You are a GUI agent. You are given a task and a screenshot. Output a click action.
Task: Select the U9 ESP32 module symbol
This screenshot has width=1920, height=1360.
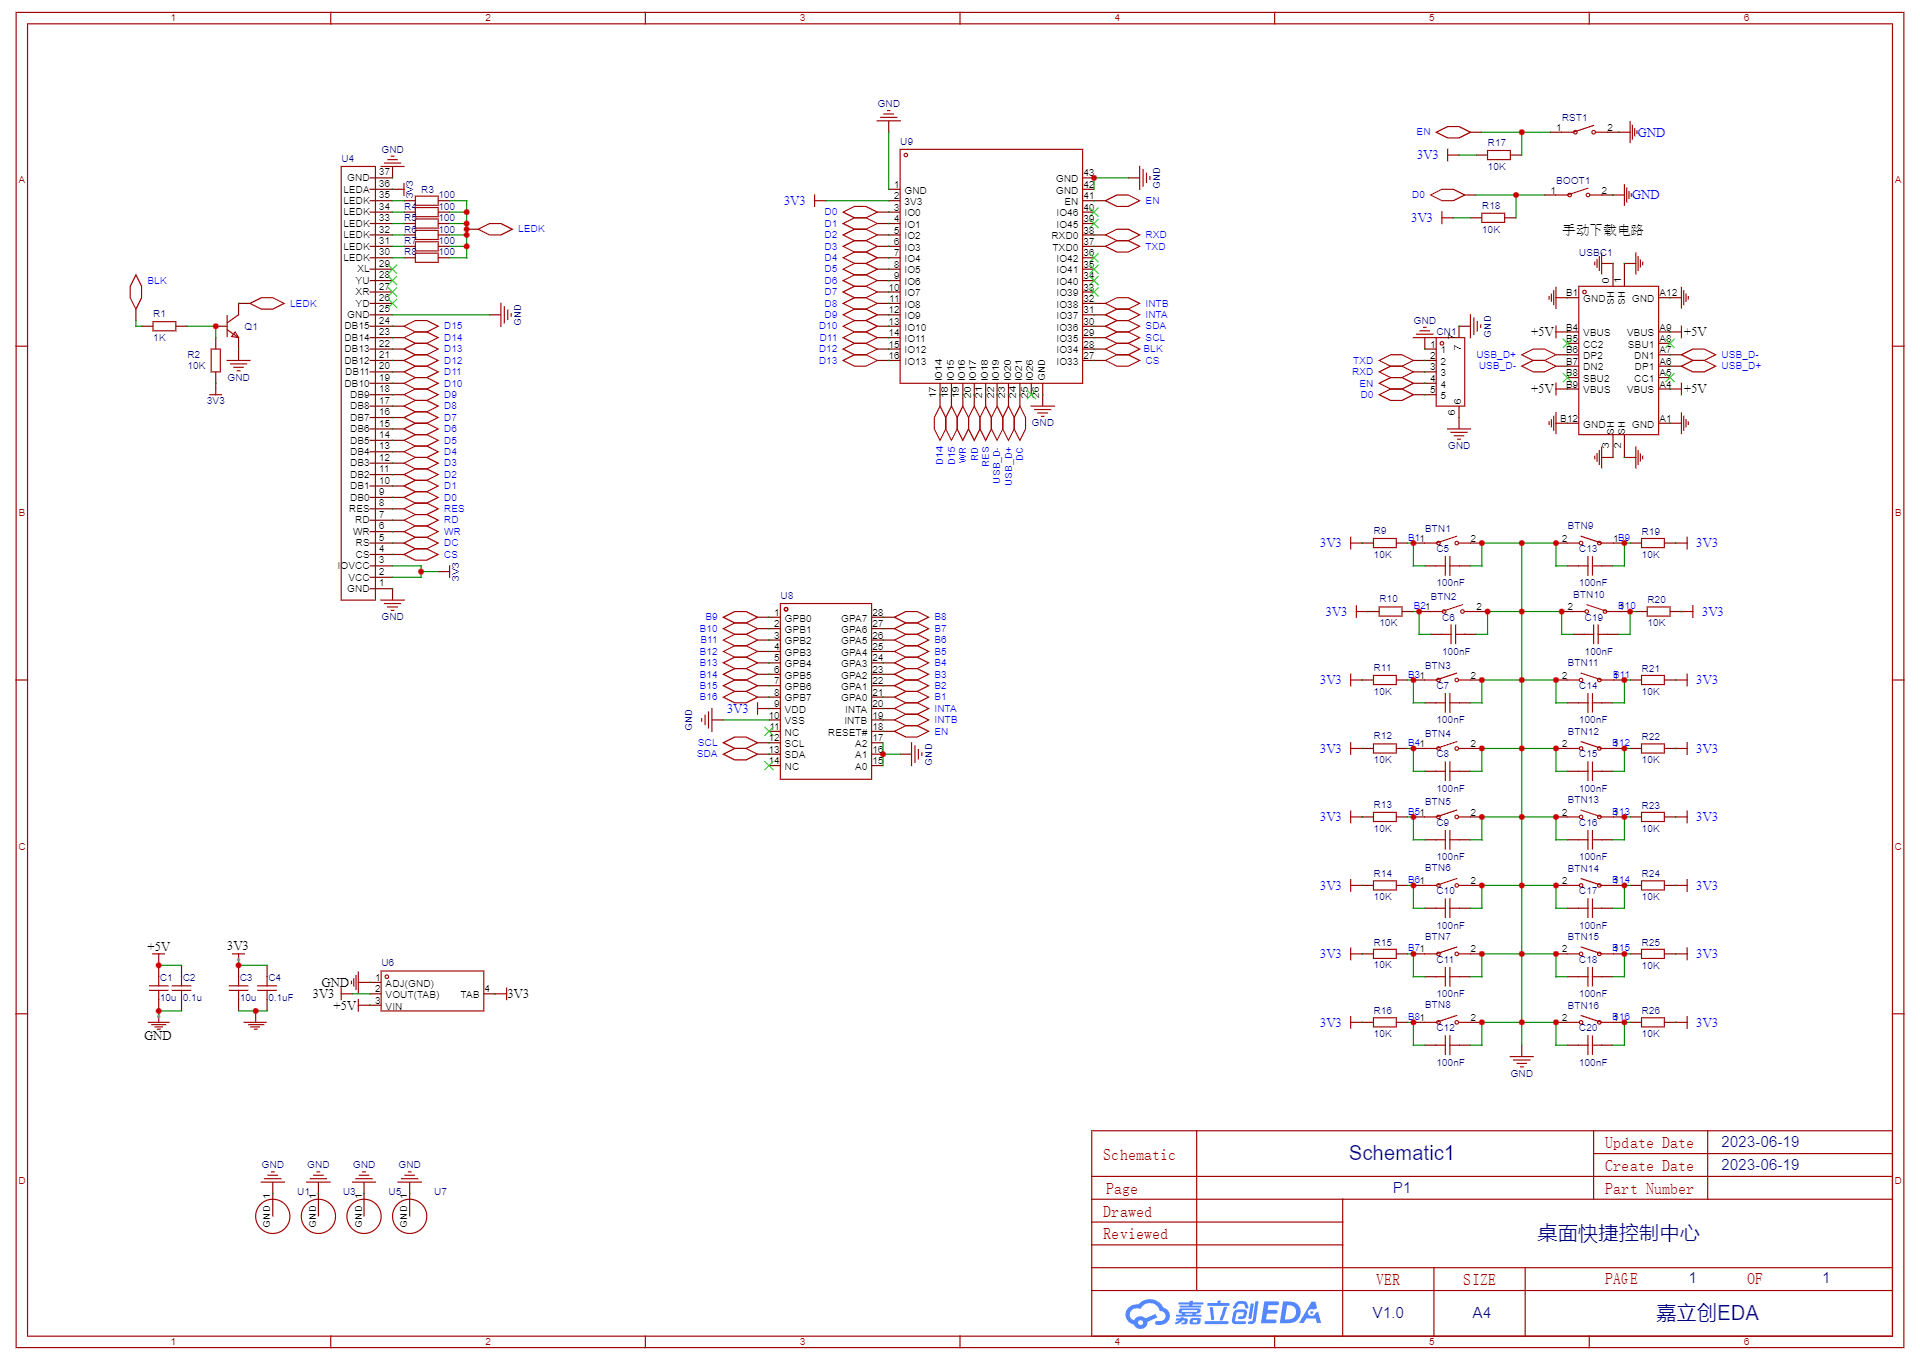pyautogui.click(x=990, y=267)
